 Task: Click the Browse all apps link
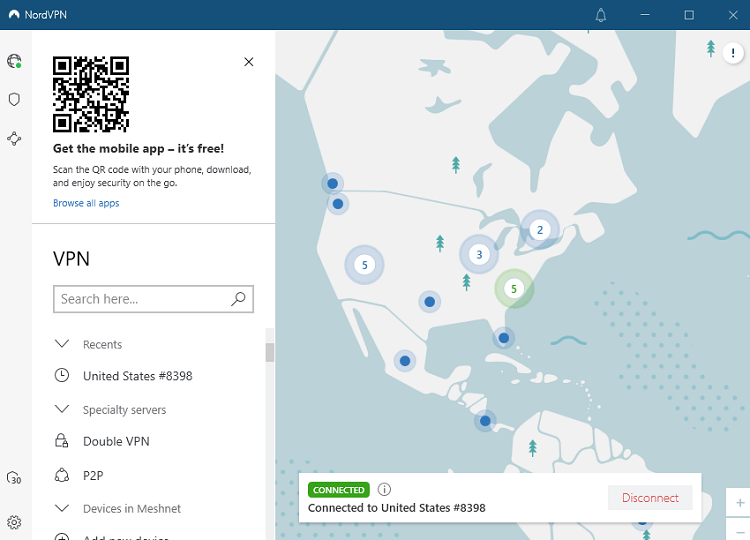[86, 203]
